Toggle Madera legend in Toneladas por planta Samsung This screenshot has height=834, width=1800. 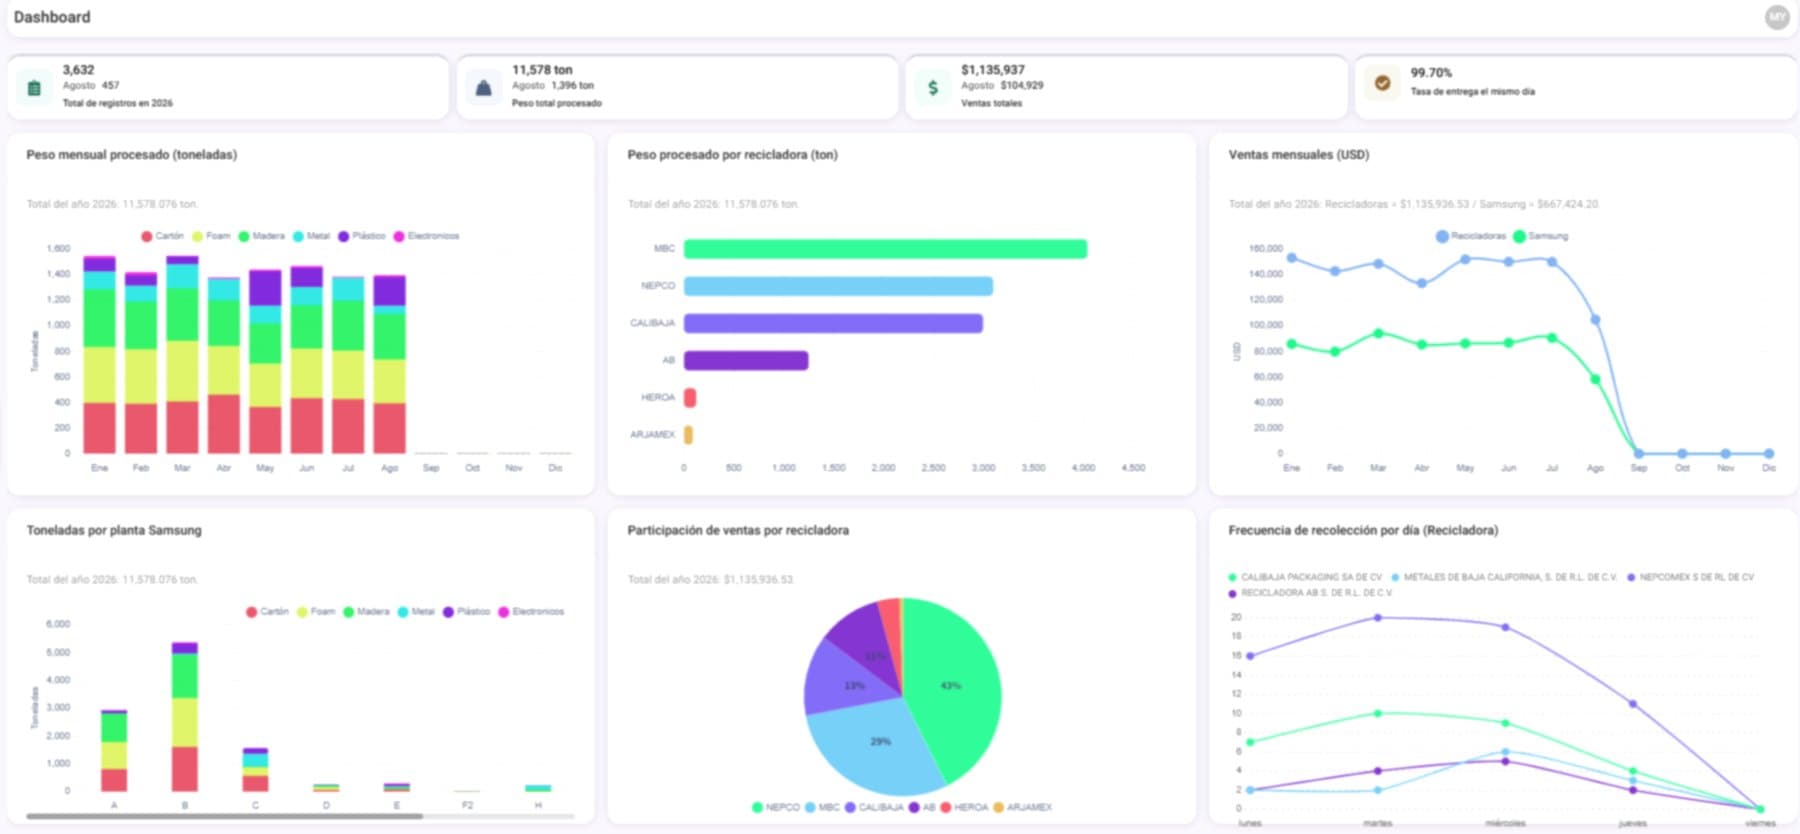pos(366,611)
